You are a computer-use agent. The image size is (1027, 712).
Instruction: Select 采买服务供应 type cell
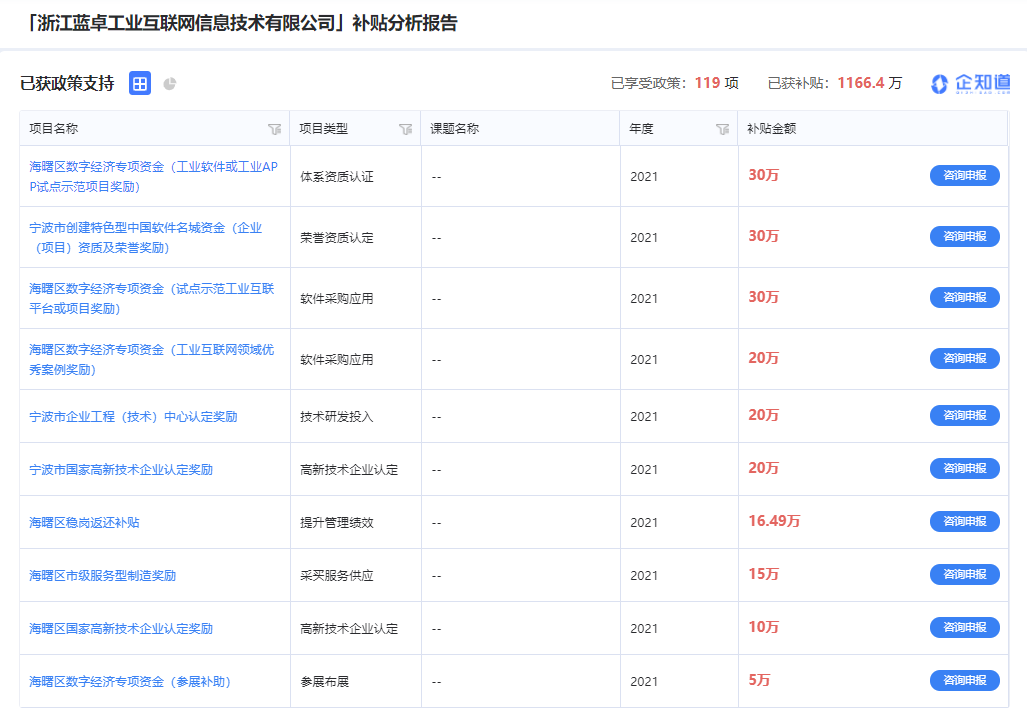(337, 576)
